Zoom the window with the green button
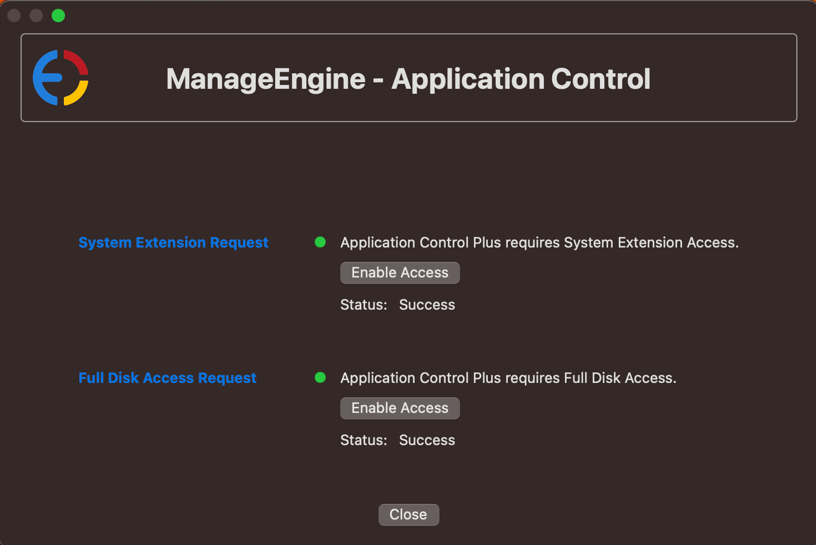This screenshot has width=816, height=545. [58, 15]
